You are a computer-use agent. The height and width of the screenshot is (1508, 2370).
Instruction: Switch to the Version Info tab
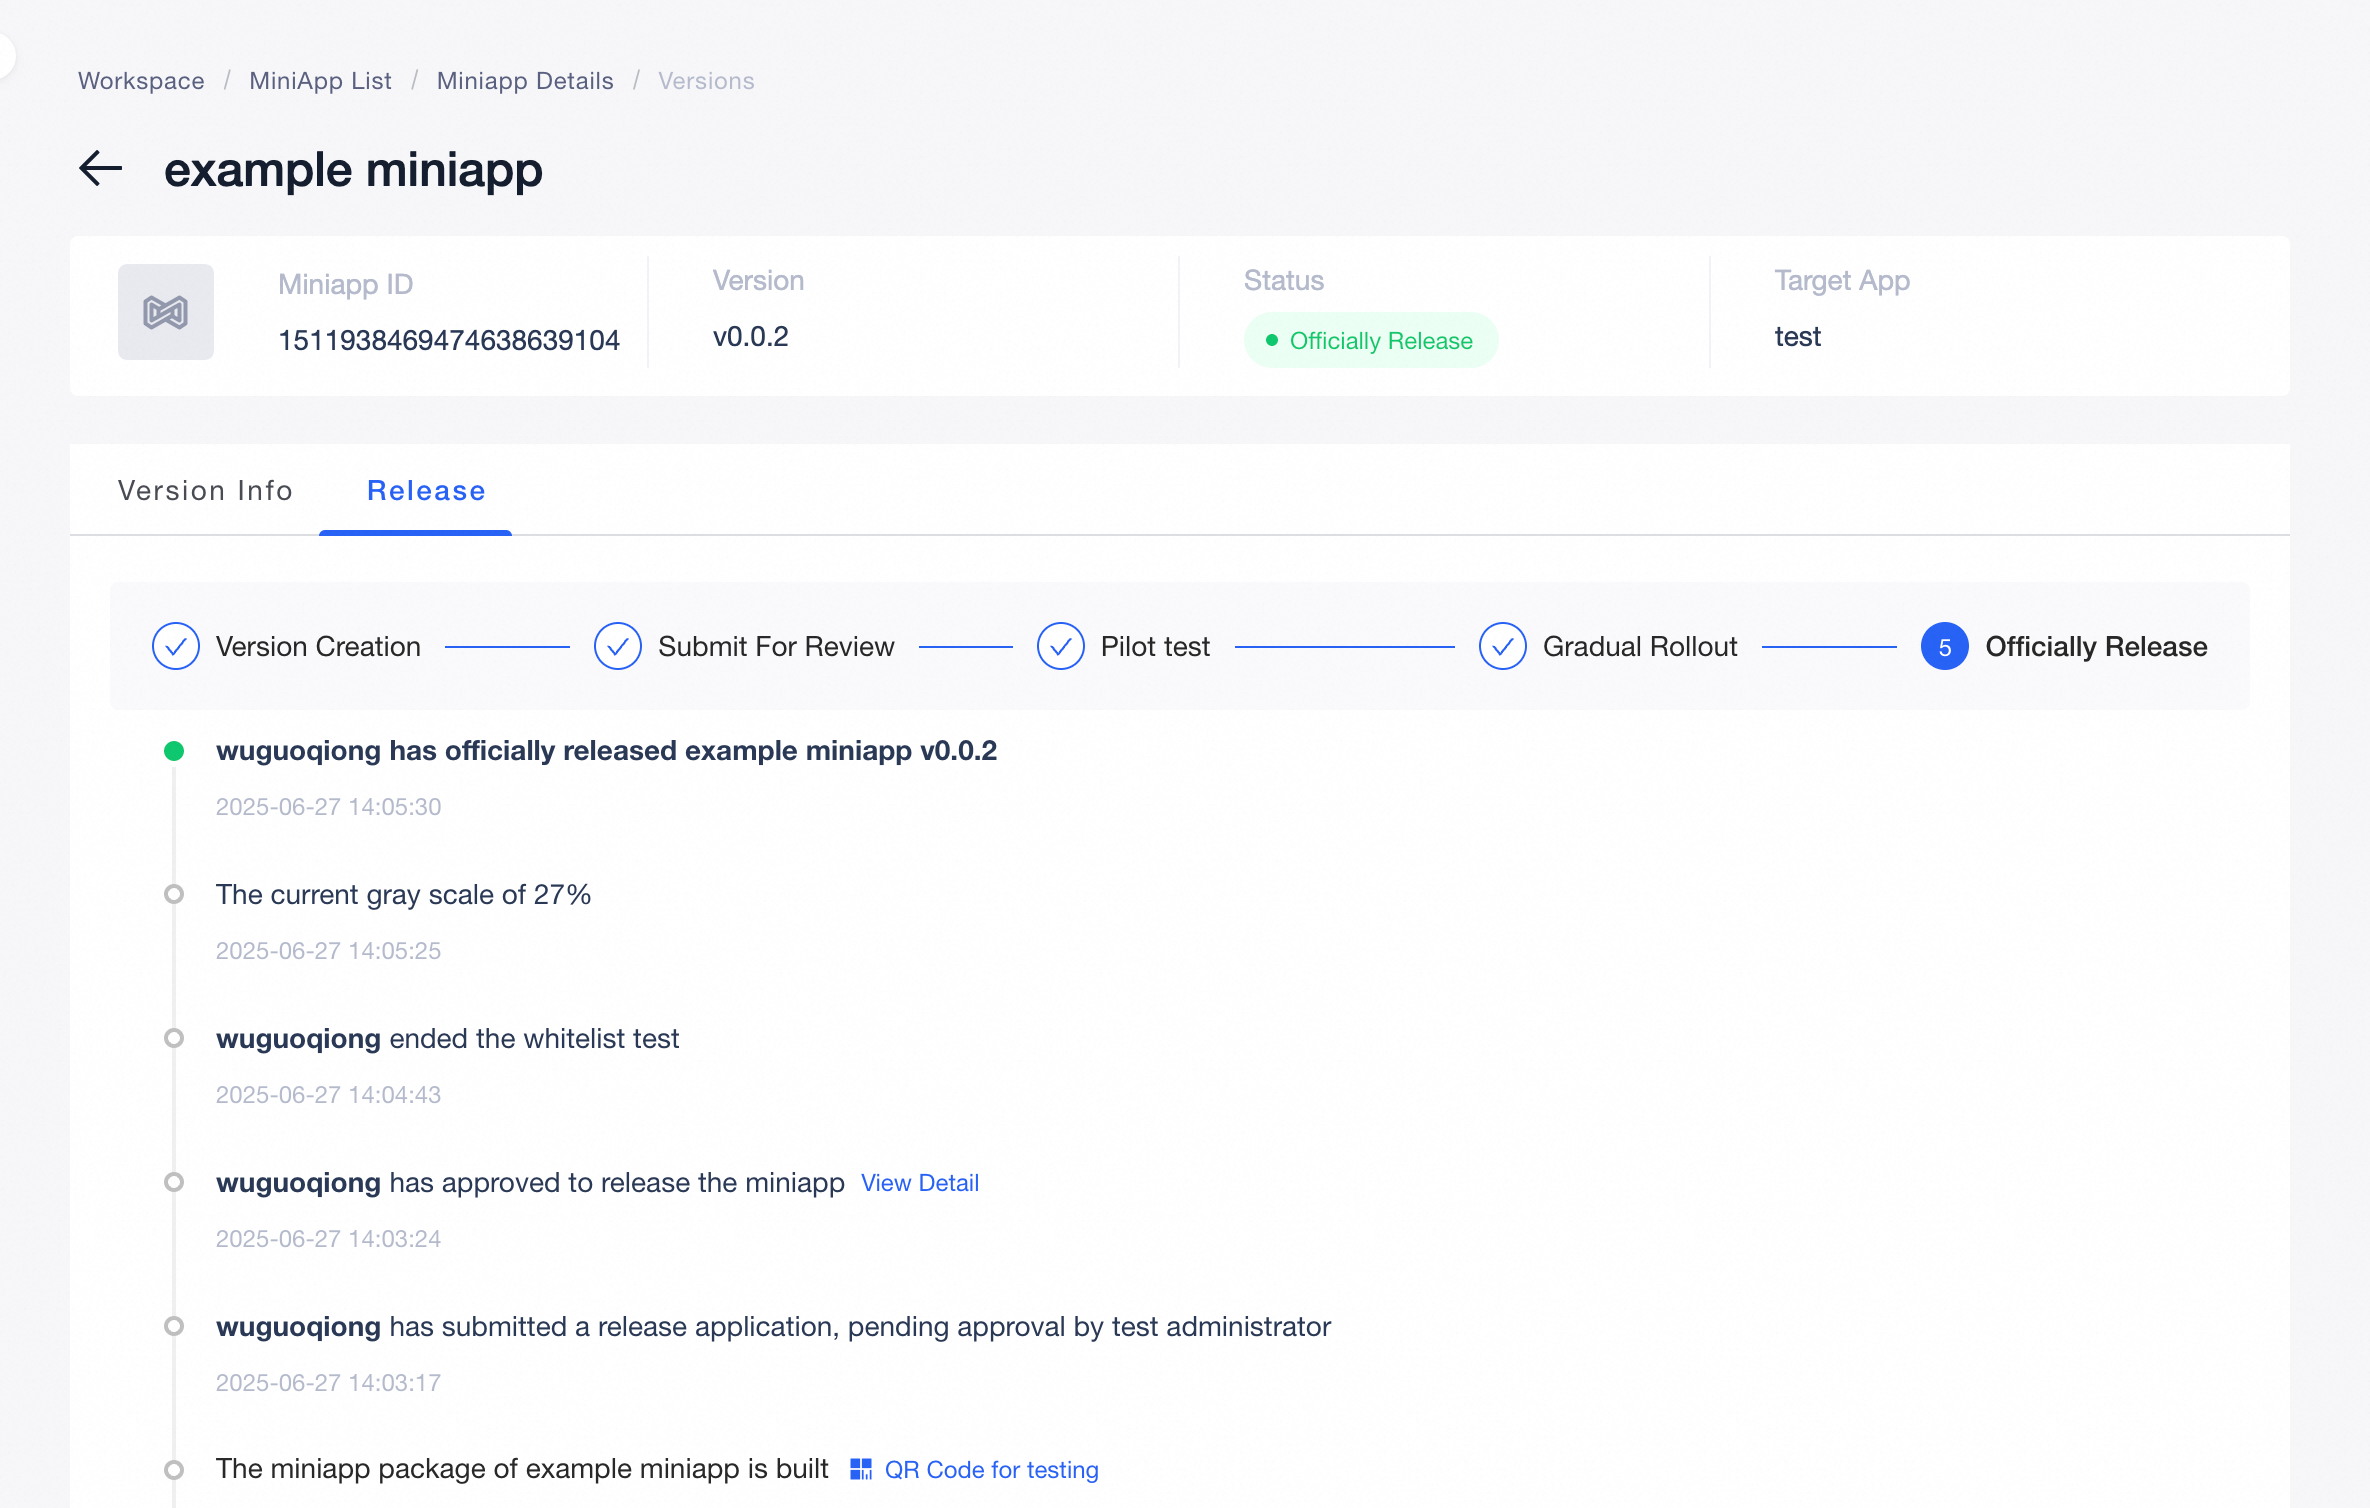click(x=205, y=491)
